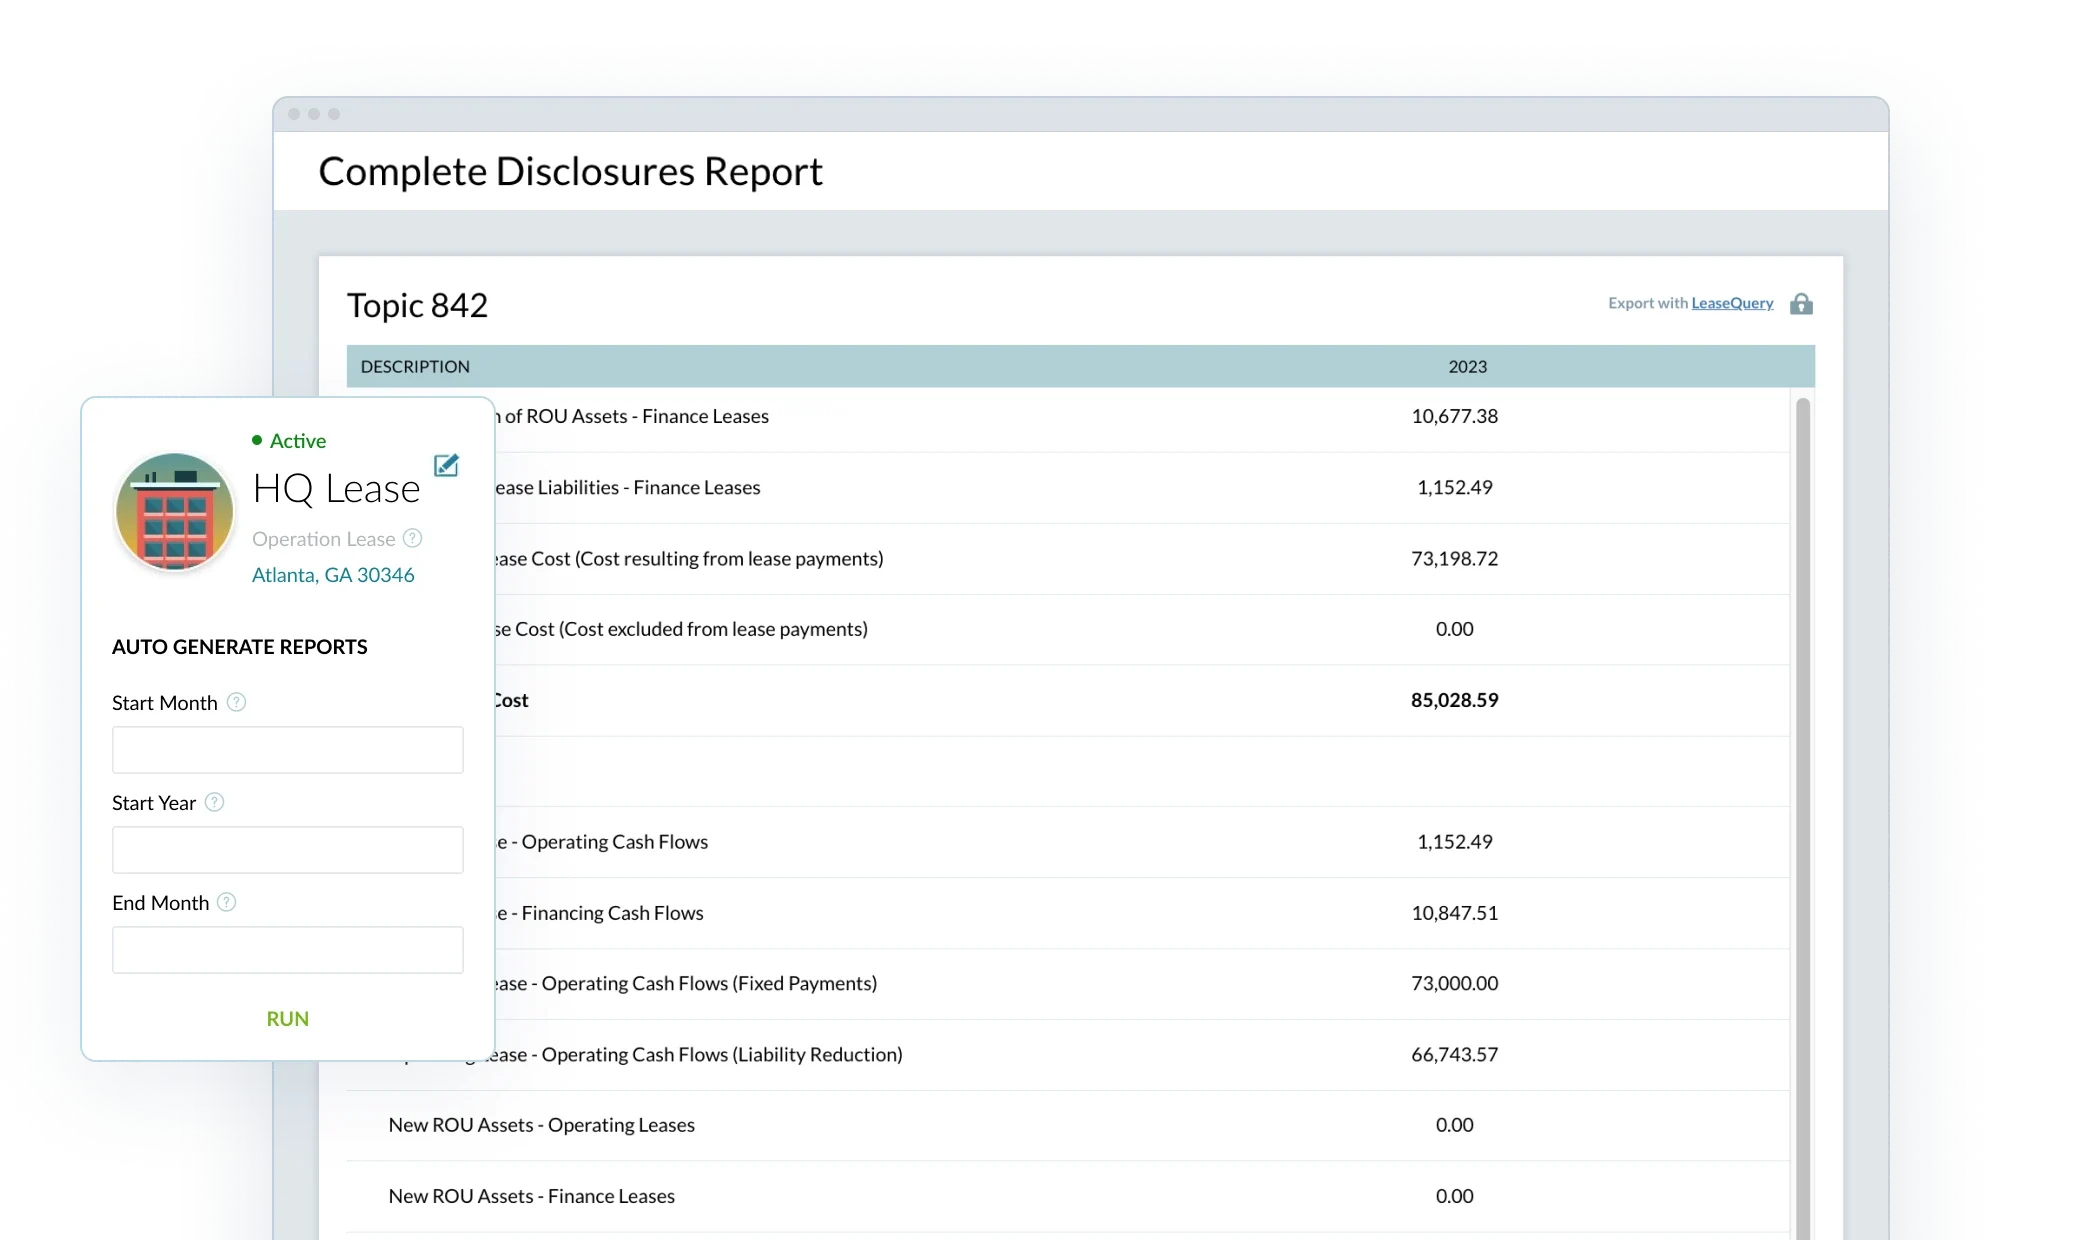
Task: Click the green Active status indicator
Action: click(258, 440)
